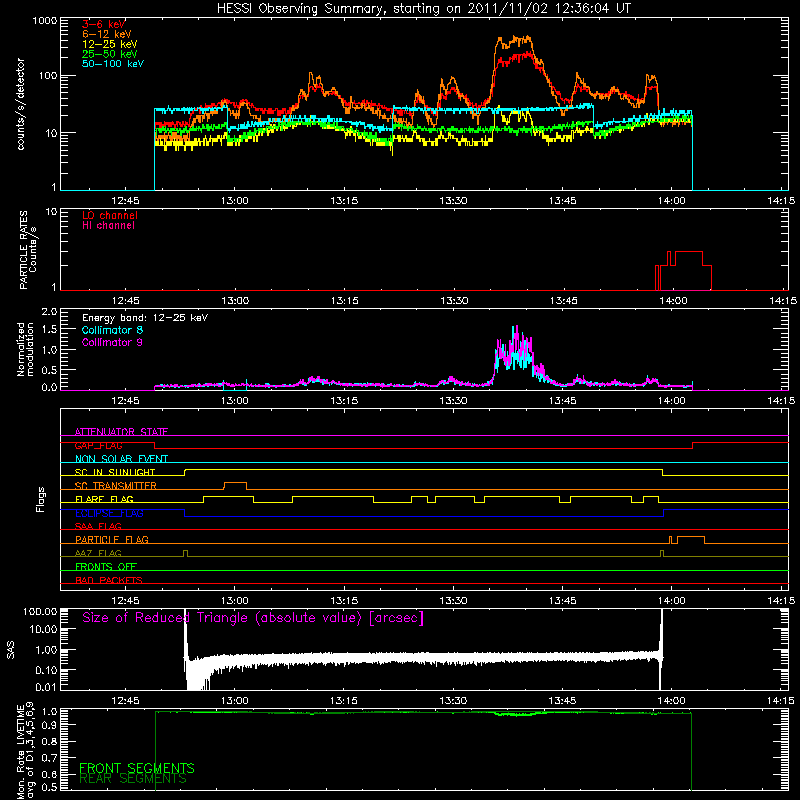This screenshot has height=800, width=800.
Task: Click the main flare peak in count-rate plot
Action: 514,41
